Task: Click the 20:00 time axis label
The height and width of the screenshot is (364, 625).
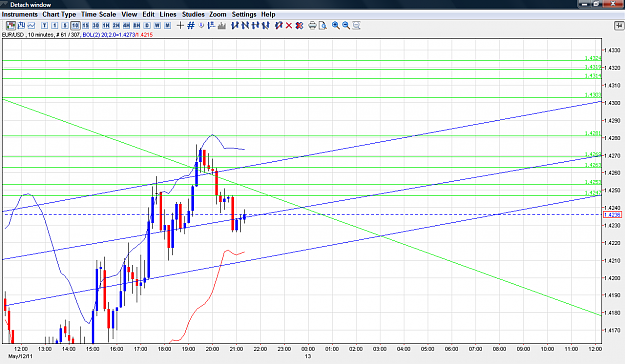Action: pos(212,349)
